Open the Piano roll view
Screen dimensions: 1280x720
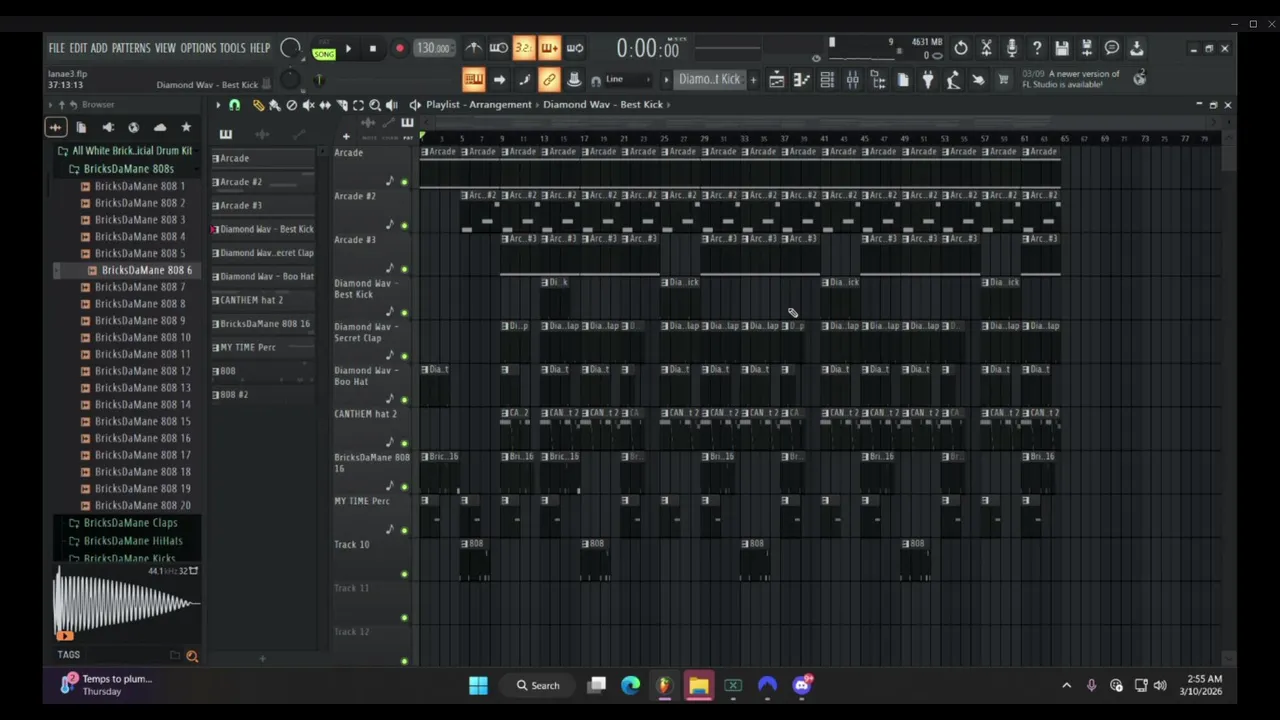click(x=800, y=80)
